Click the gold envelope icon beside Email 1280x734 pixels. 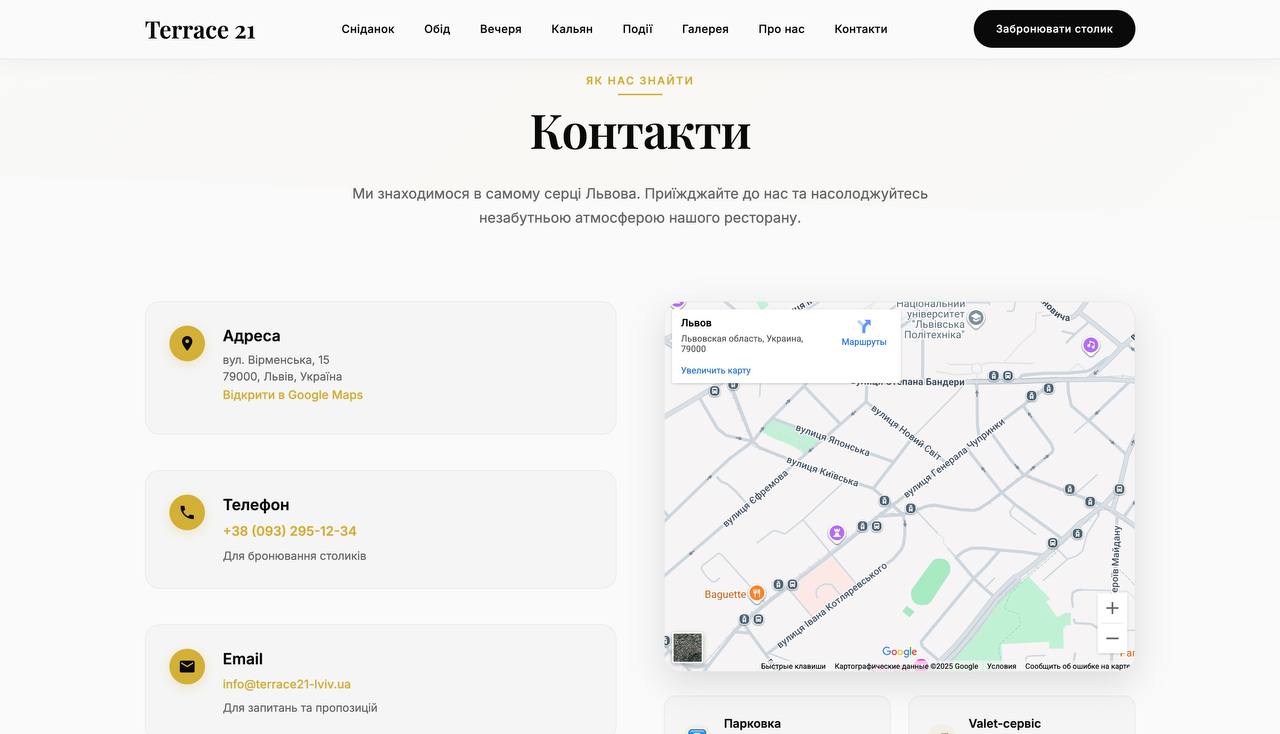click(x=187, y=666)
